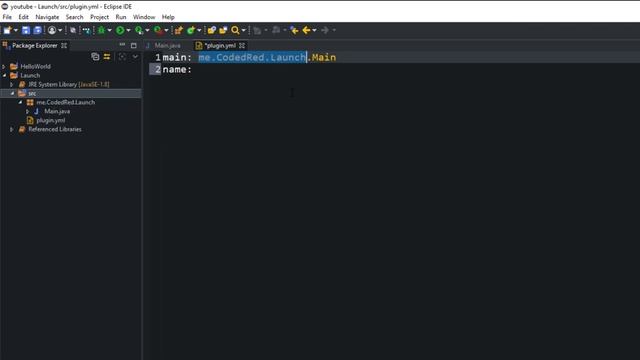Click the New file toolbar icon
The width and height of the screenshot is (640, 360).
coord(7,30)
